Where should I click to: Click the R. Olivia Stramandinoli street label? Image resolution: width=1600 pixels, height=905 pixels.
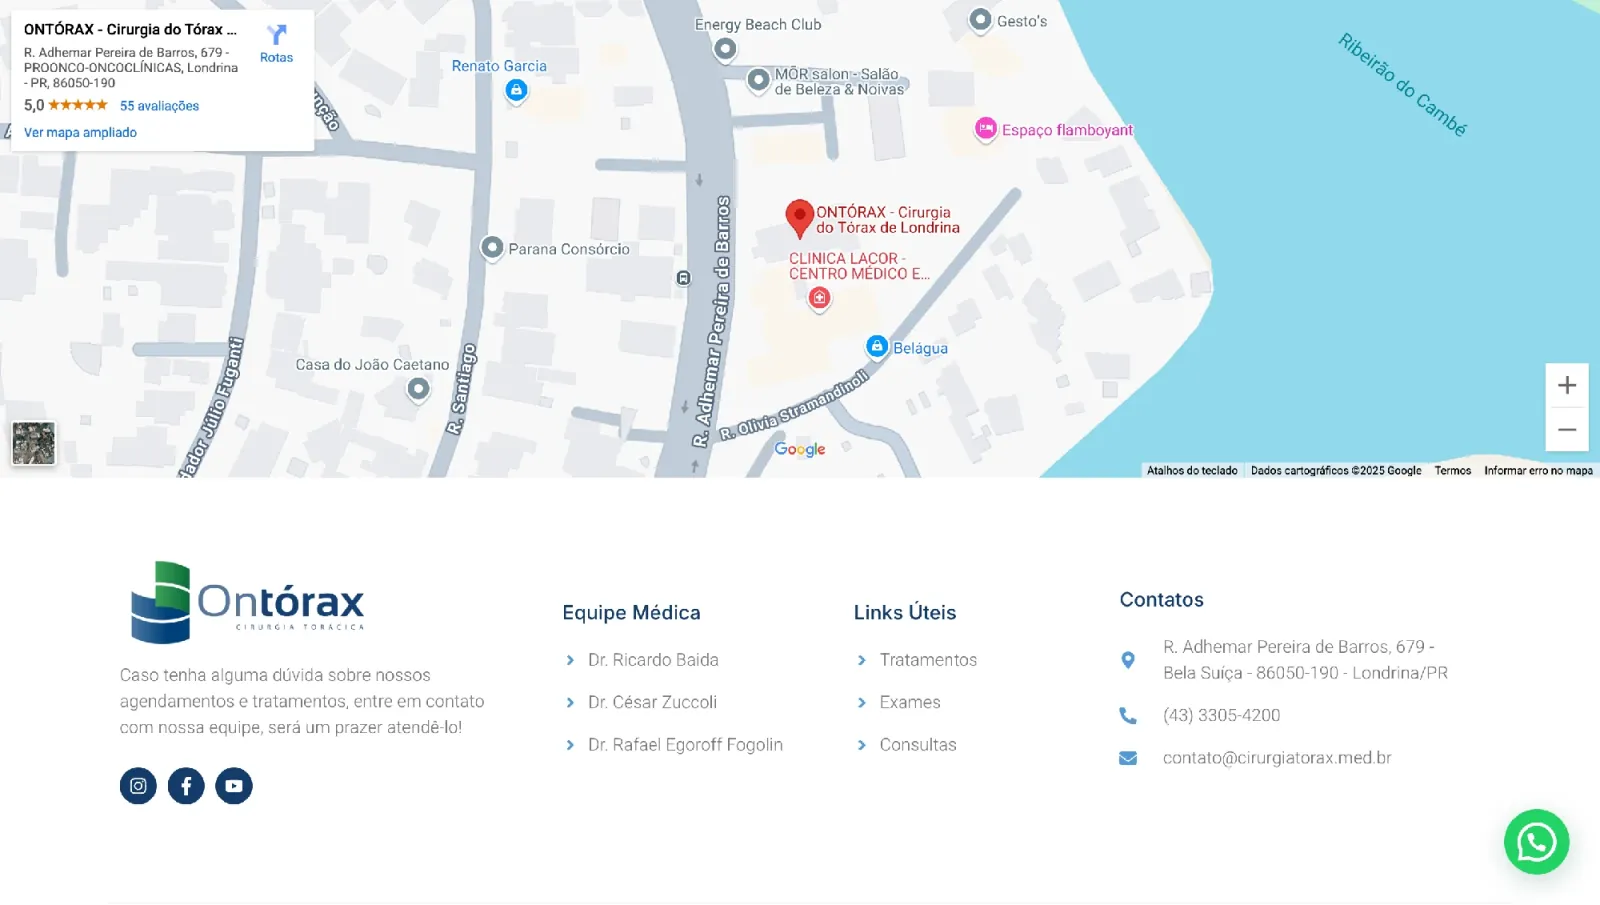(x=794, y=406)
